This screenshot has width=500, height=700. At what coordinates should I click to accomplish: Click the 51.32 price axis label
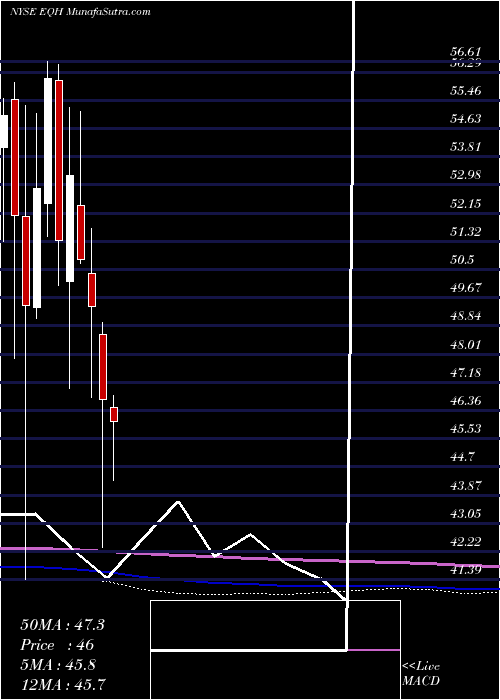click(x=465, y=231)
